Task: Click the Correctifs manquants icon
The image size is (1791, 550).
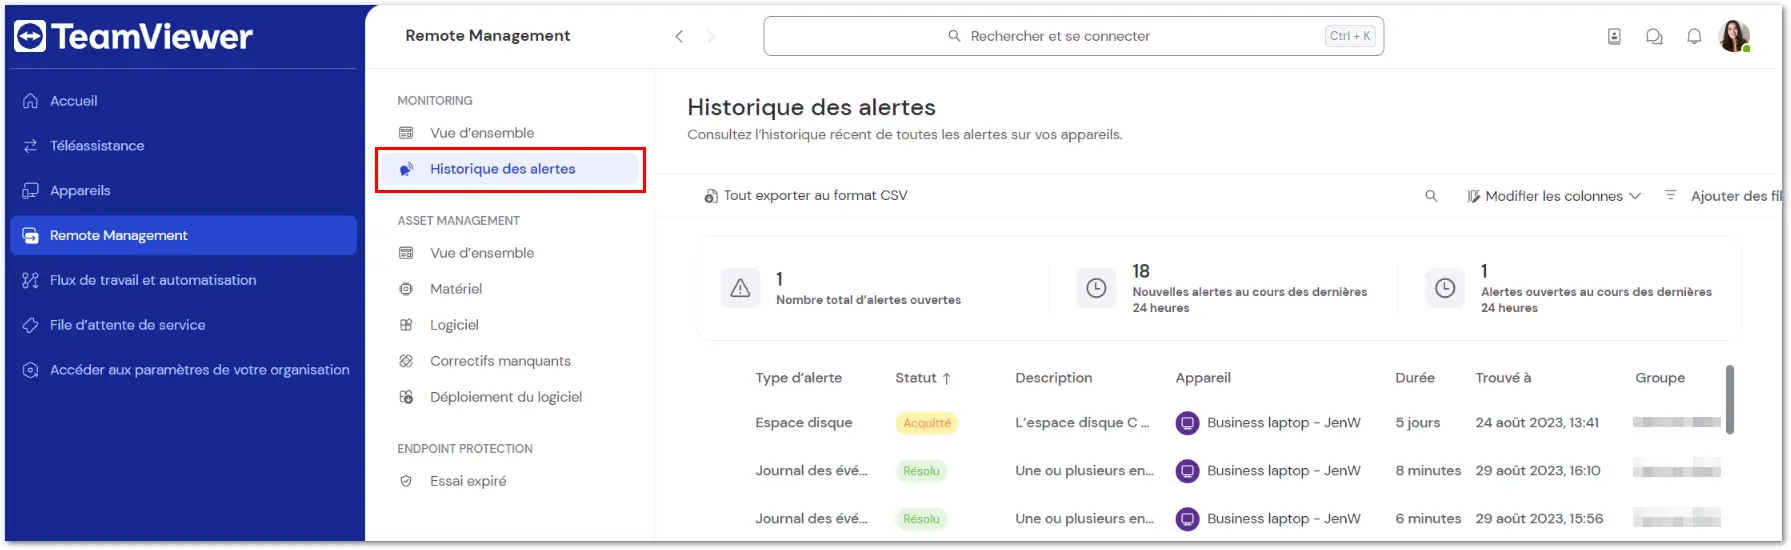Action: click(x=406, y=361)
